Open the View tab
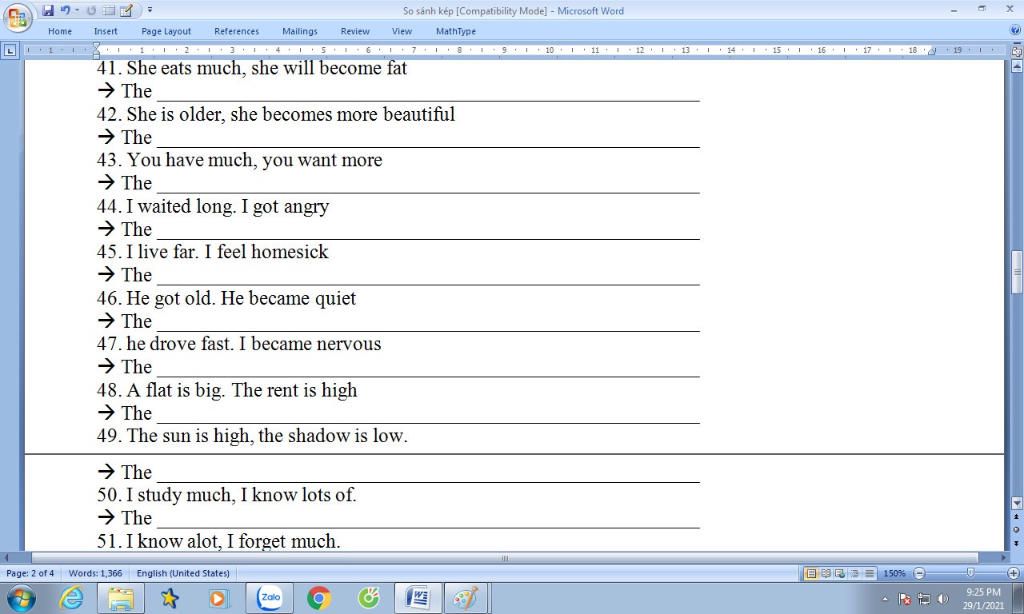This screenshot has height=614, width=1024. click(x=402, y=31)
